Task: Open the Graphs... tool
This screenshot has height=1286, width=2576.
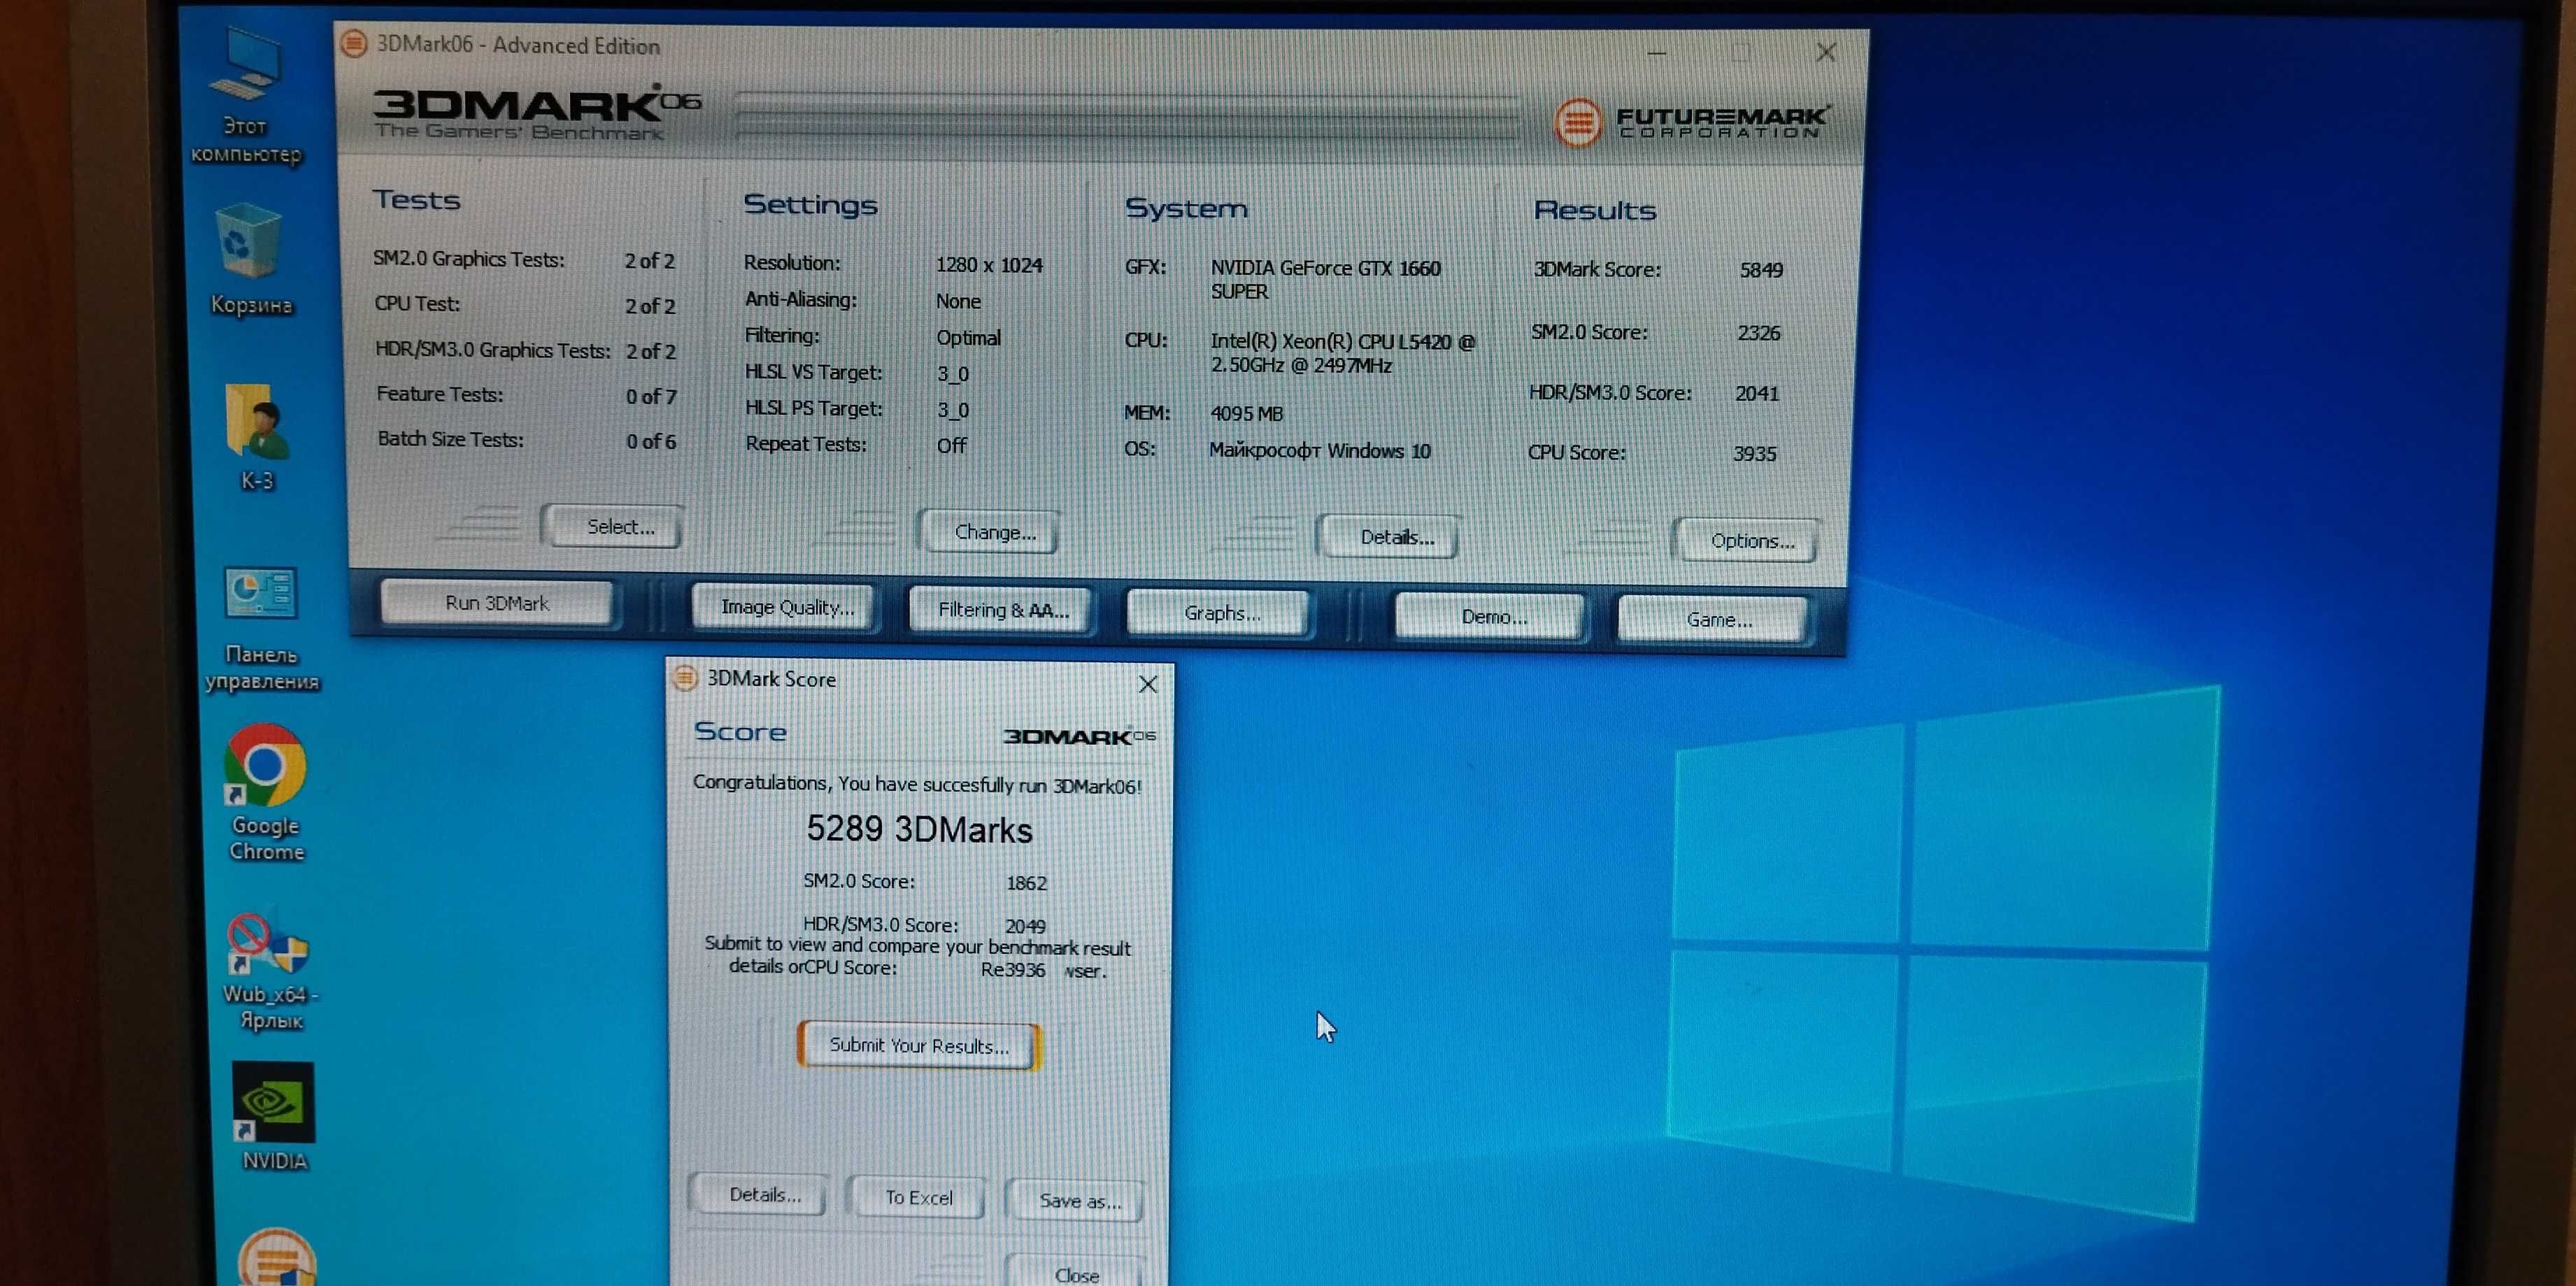Action: tap(1218, 613)
